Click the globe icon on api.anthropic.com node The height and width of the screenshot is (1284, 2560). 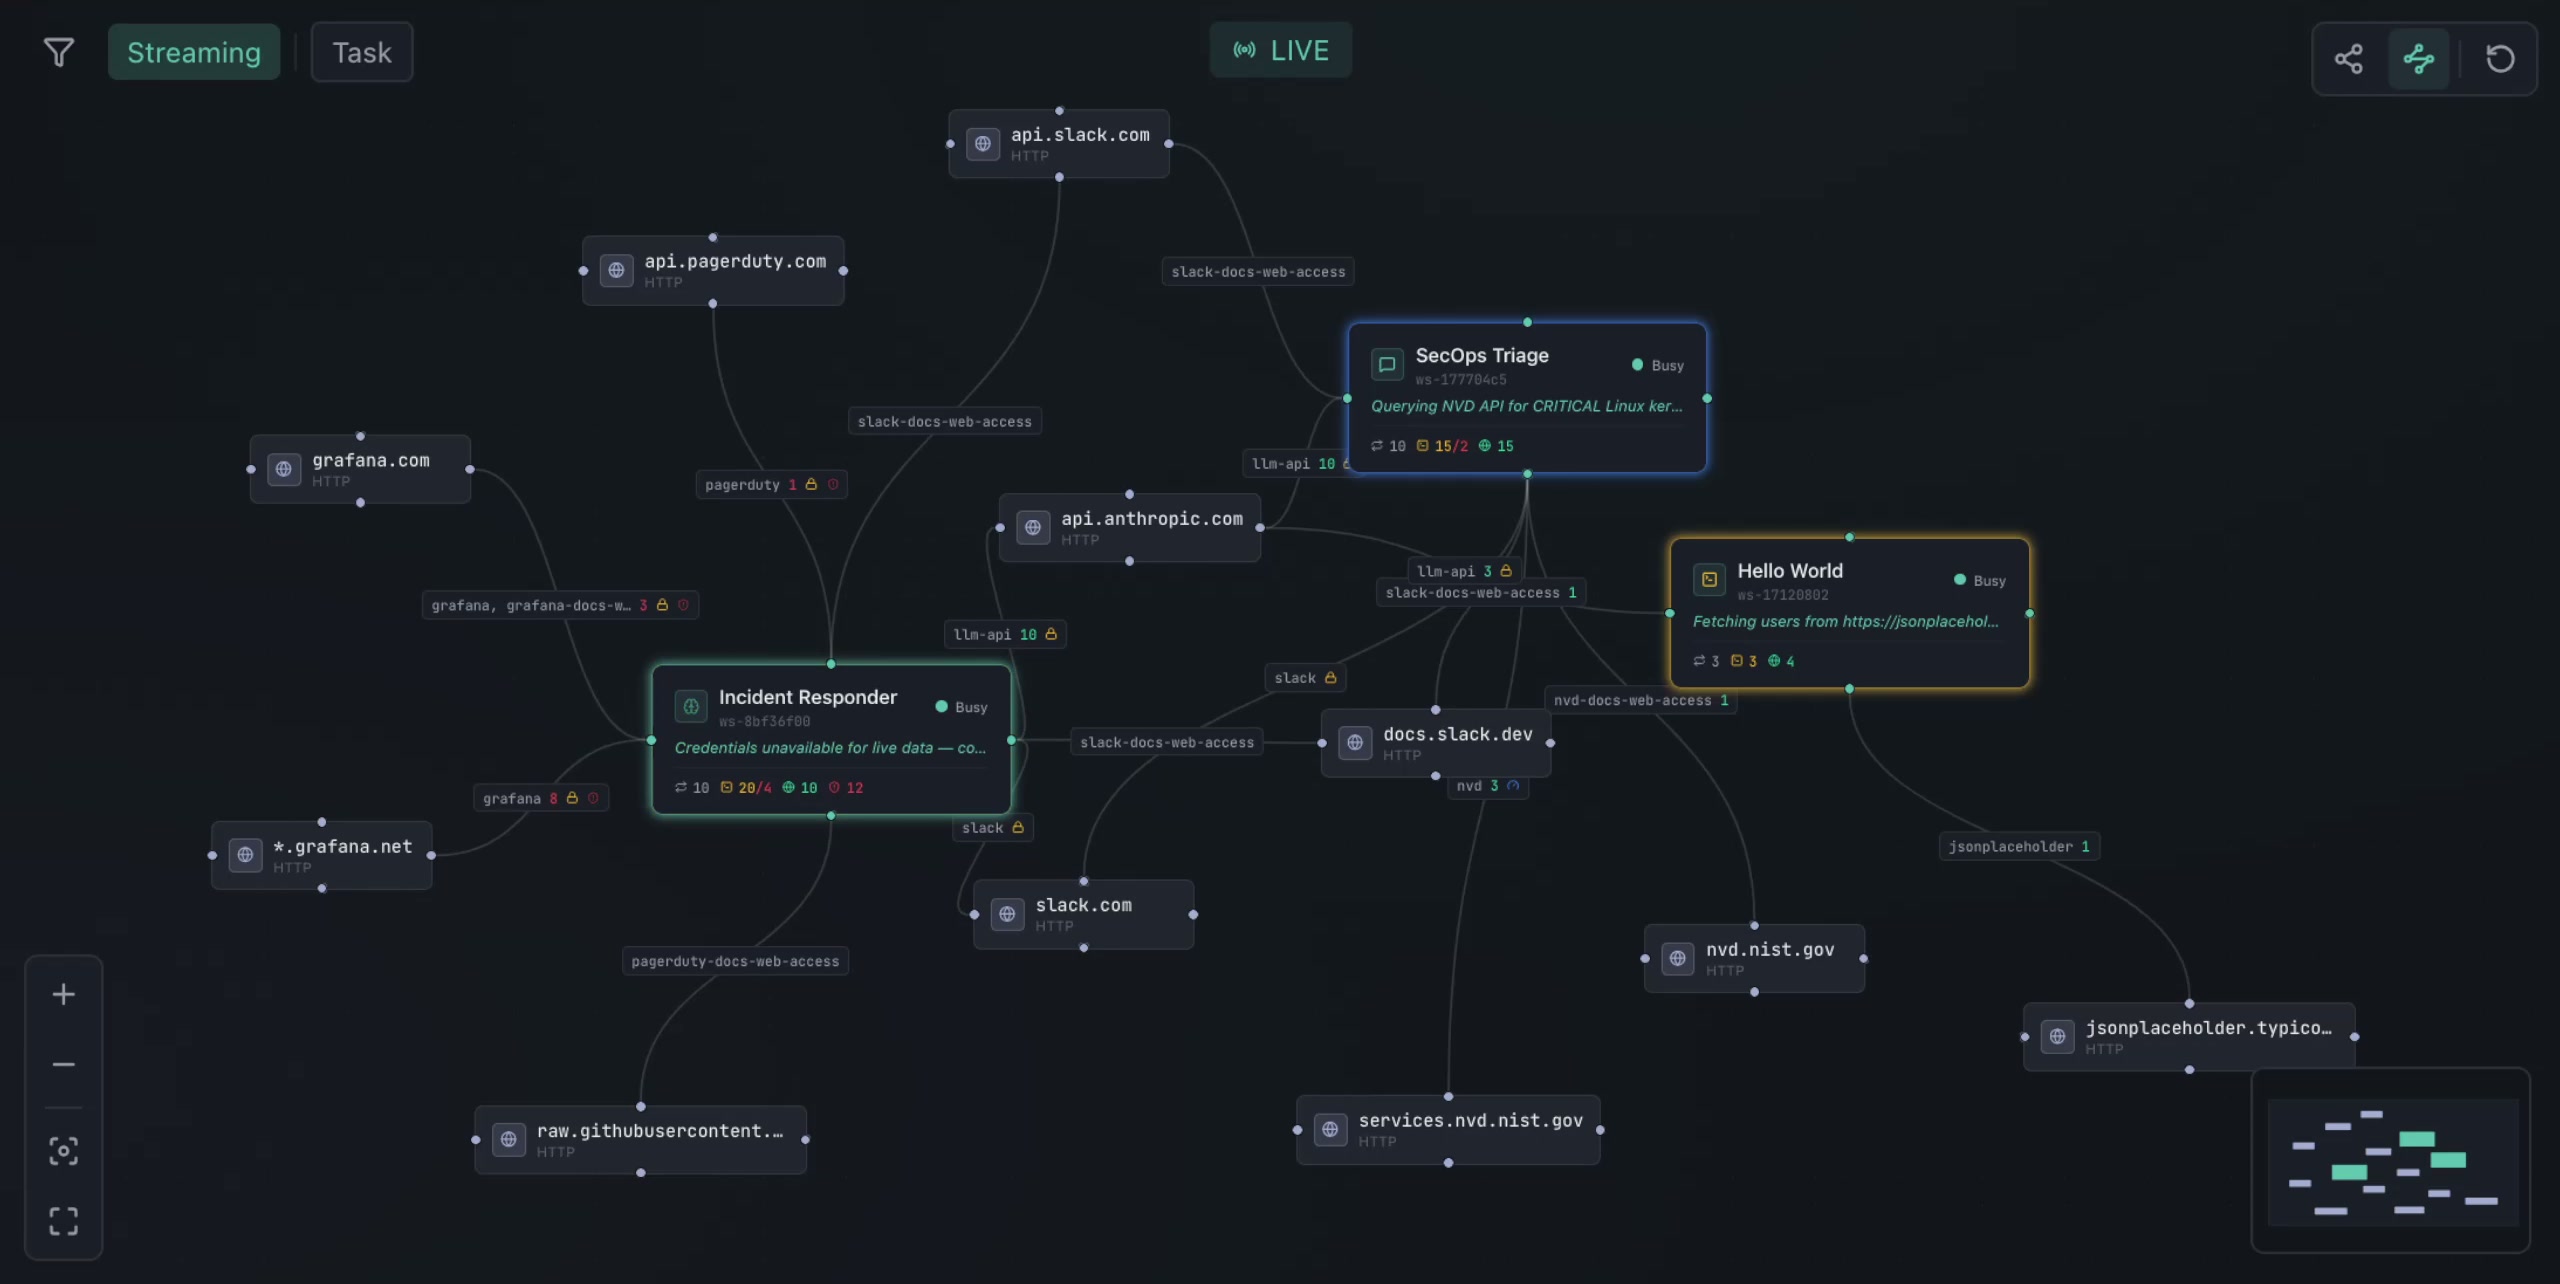(x=1033, y=527)
